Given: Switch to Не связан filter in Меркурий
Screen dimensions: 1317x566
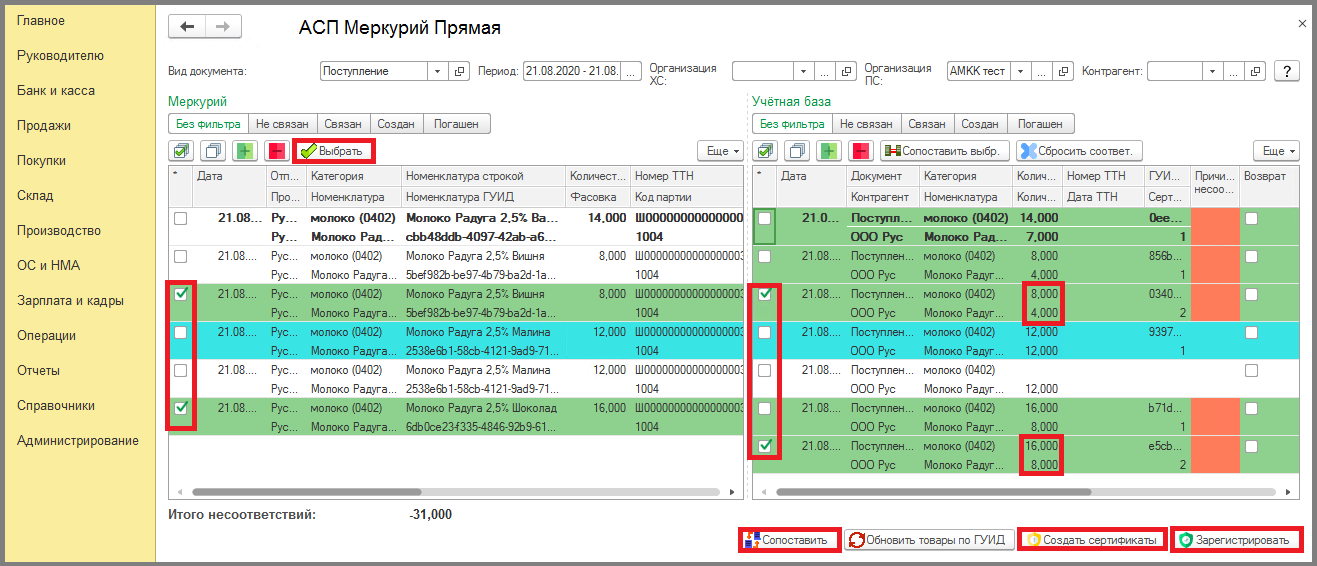Looking at the screenshot, I should pyautogui.click(x=282, y=124).
